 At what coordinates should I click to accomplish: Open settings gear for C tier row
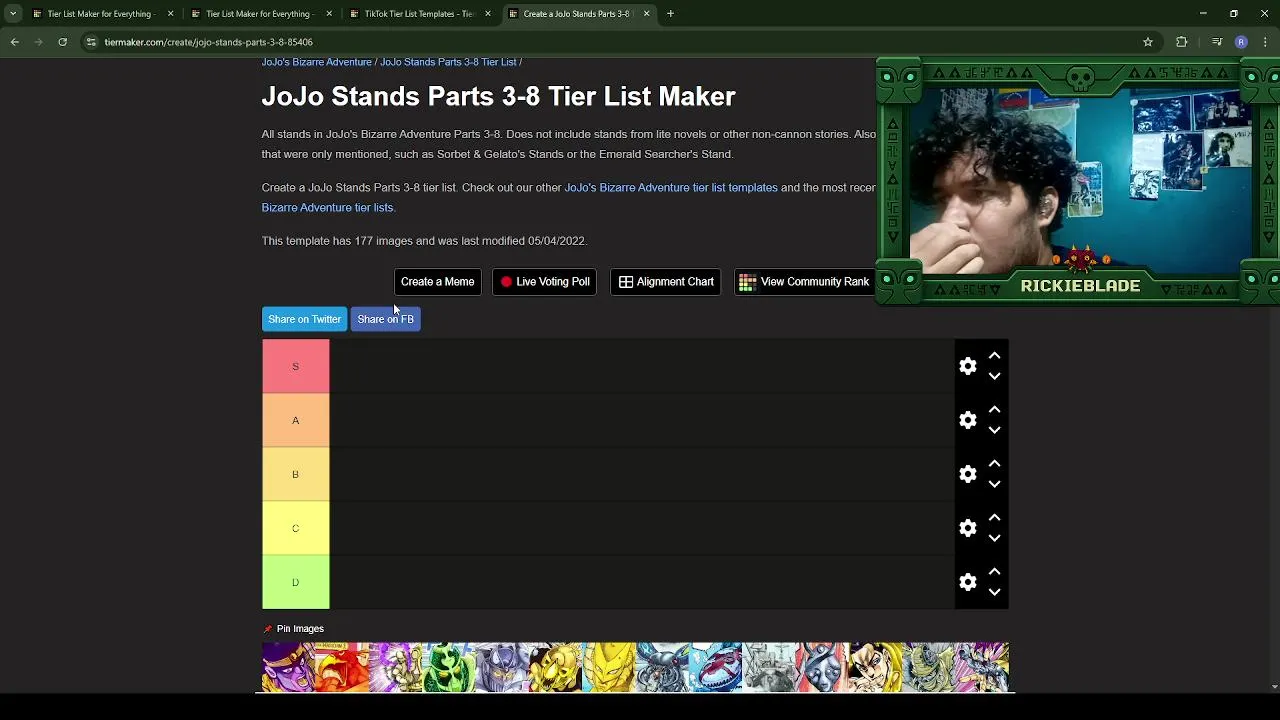pyautogui.click(x=967, y=528)
